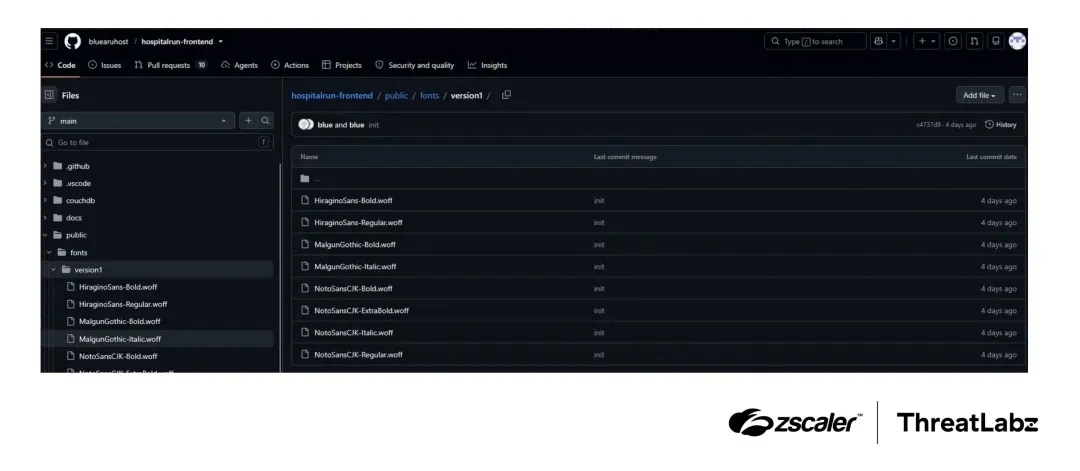Switch to the Code tab
This screenshot has height=471, width=1080.
pyautogui.click(x=61, y=65)
